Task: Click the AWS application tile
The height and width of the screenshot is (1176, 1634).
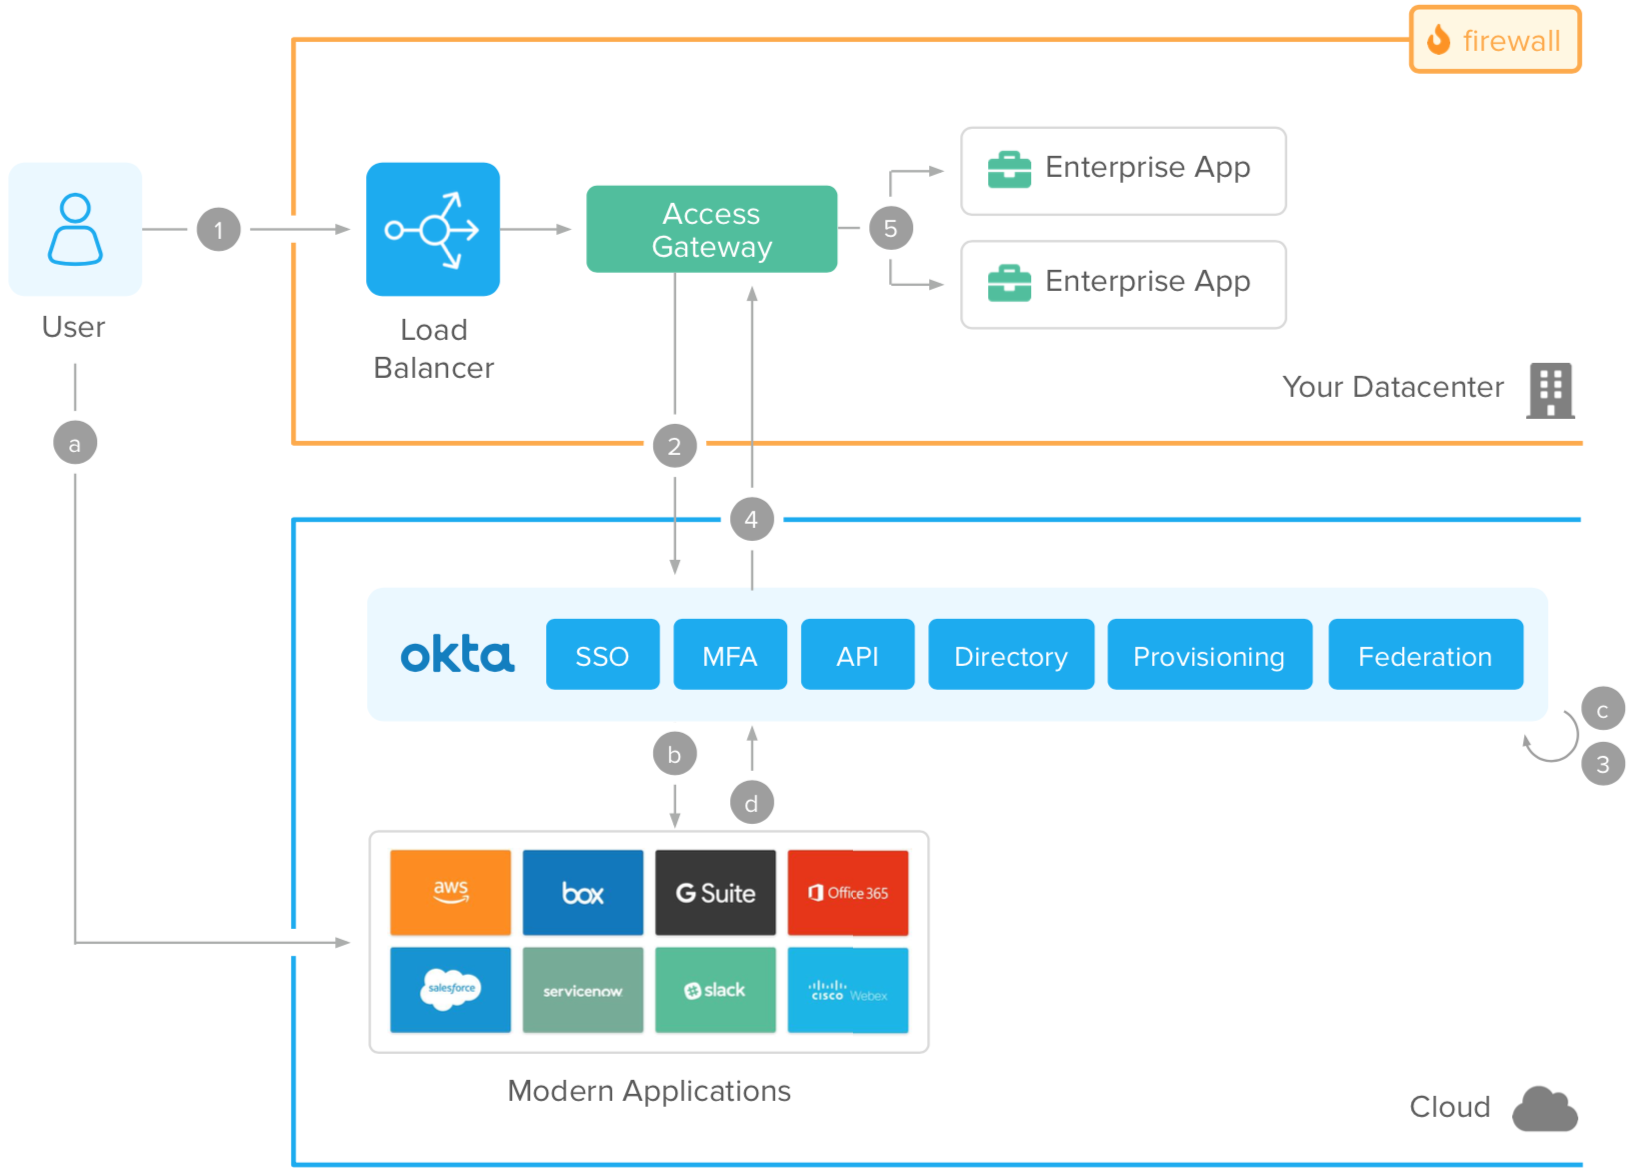Action: 450,892
